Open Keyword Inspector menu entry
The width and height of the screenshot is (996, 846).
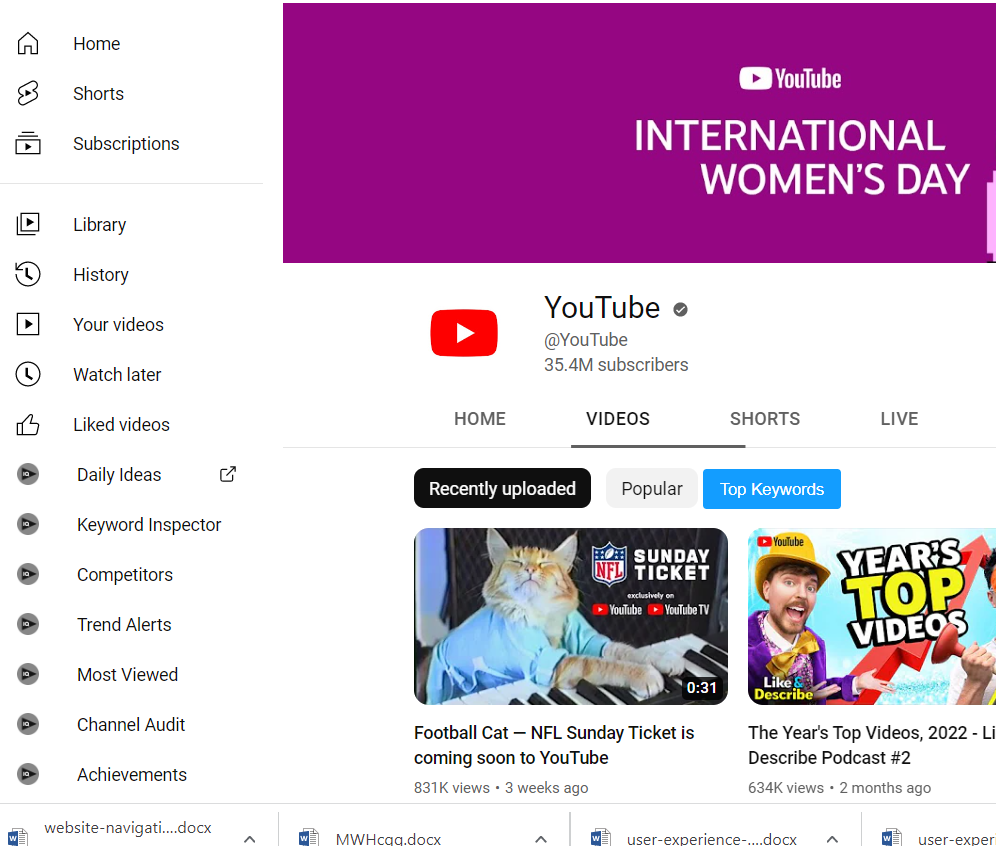[x=149, y=525]
